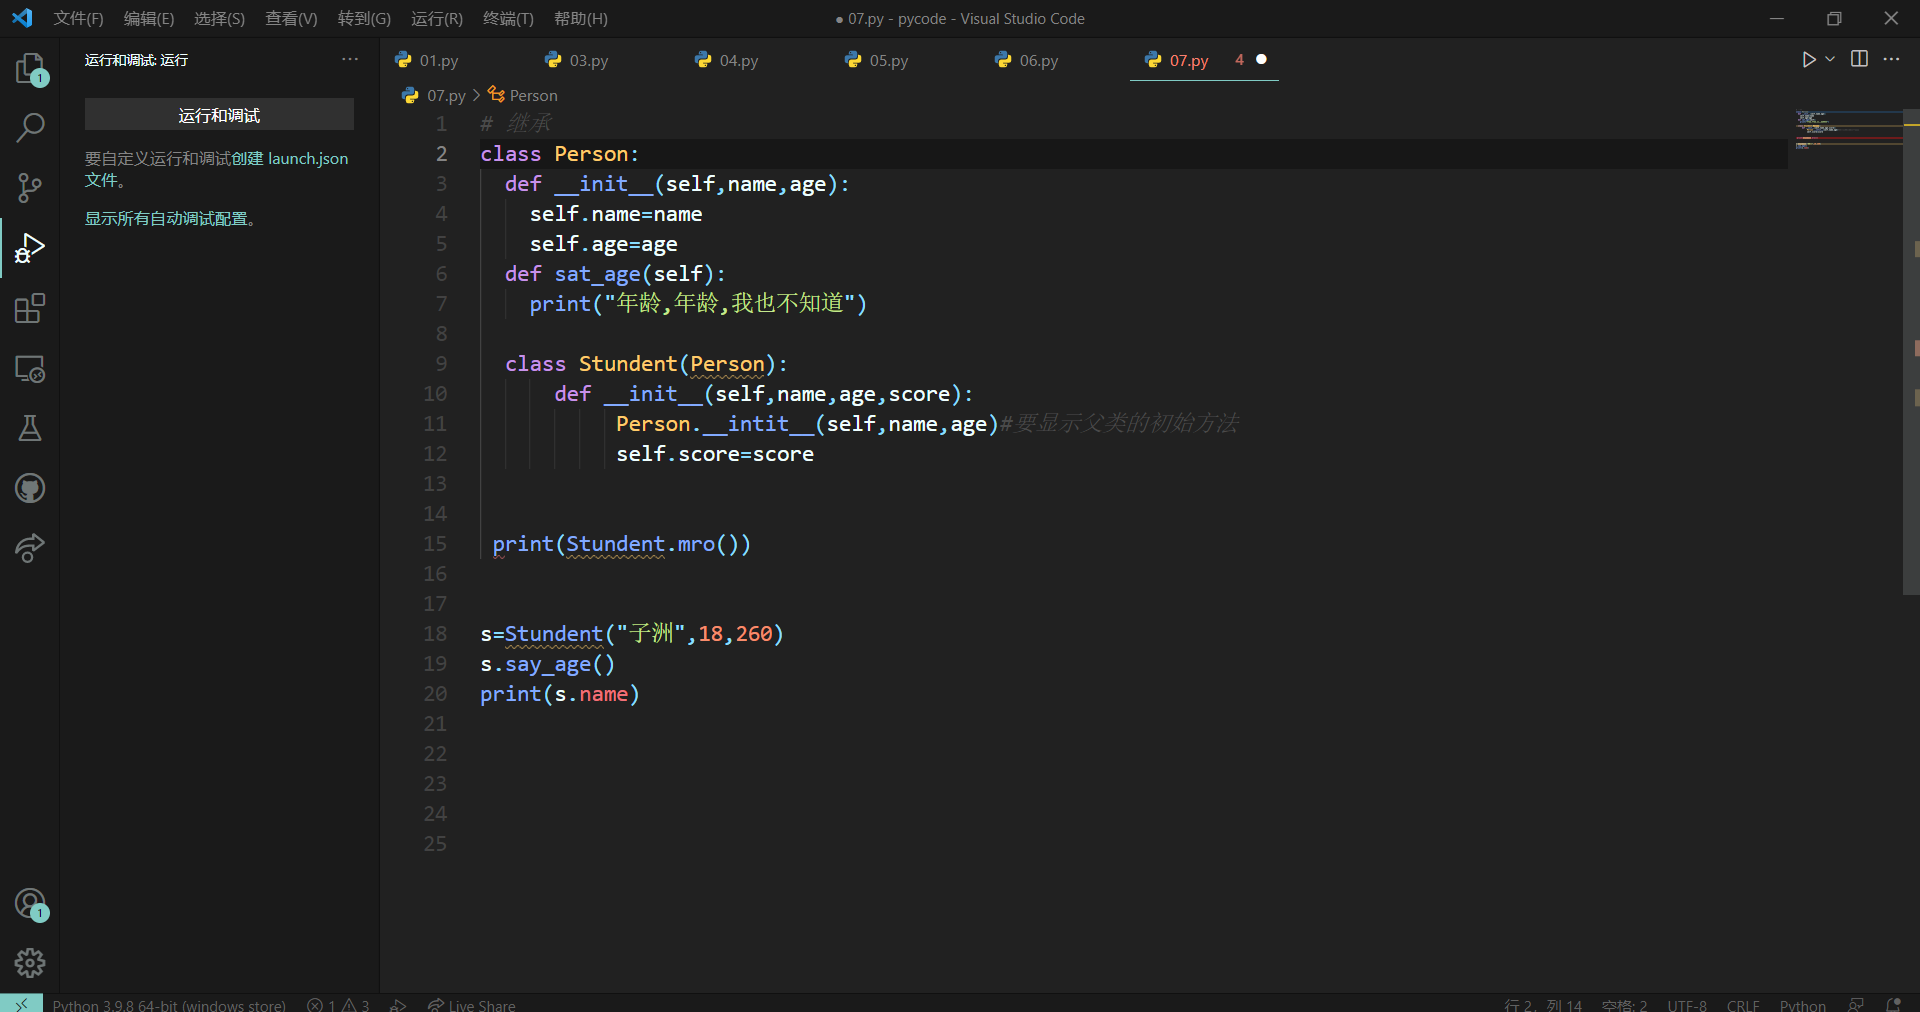1920x1012 pixels.
Task: Open the 编辑(E) menu
Action: [149, 18]
